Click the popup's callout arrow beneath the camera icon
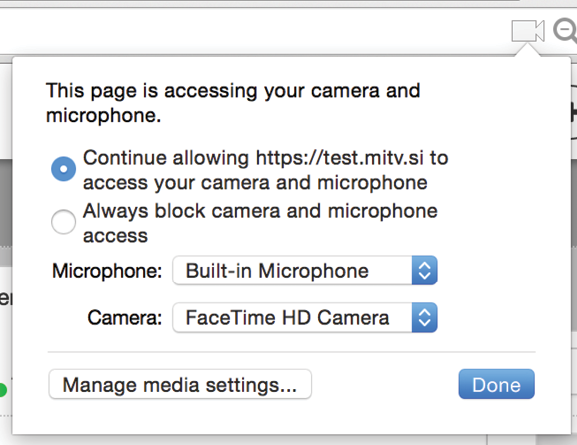The height and width of the screenshot is (445, 577). (x=528, y=50)
